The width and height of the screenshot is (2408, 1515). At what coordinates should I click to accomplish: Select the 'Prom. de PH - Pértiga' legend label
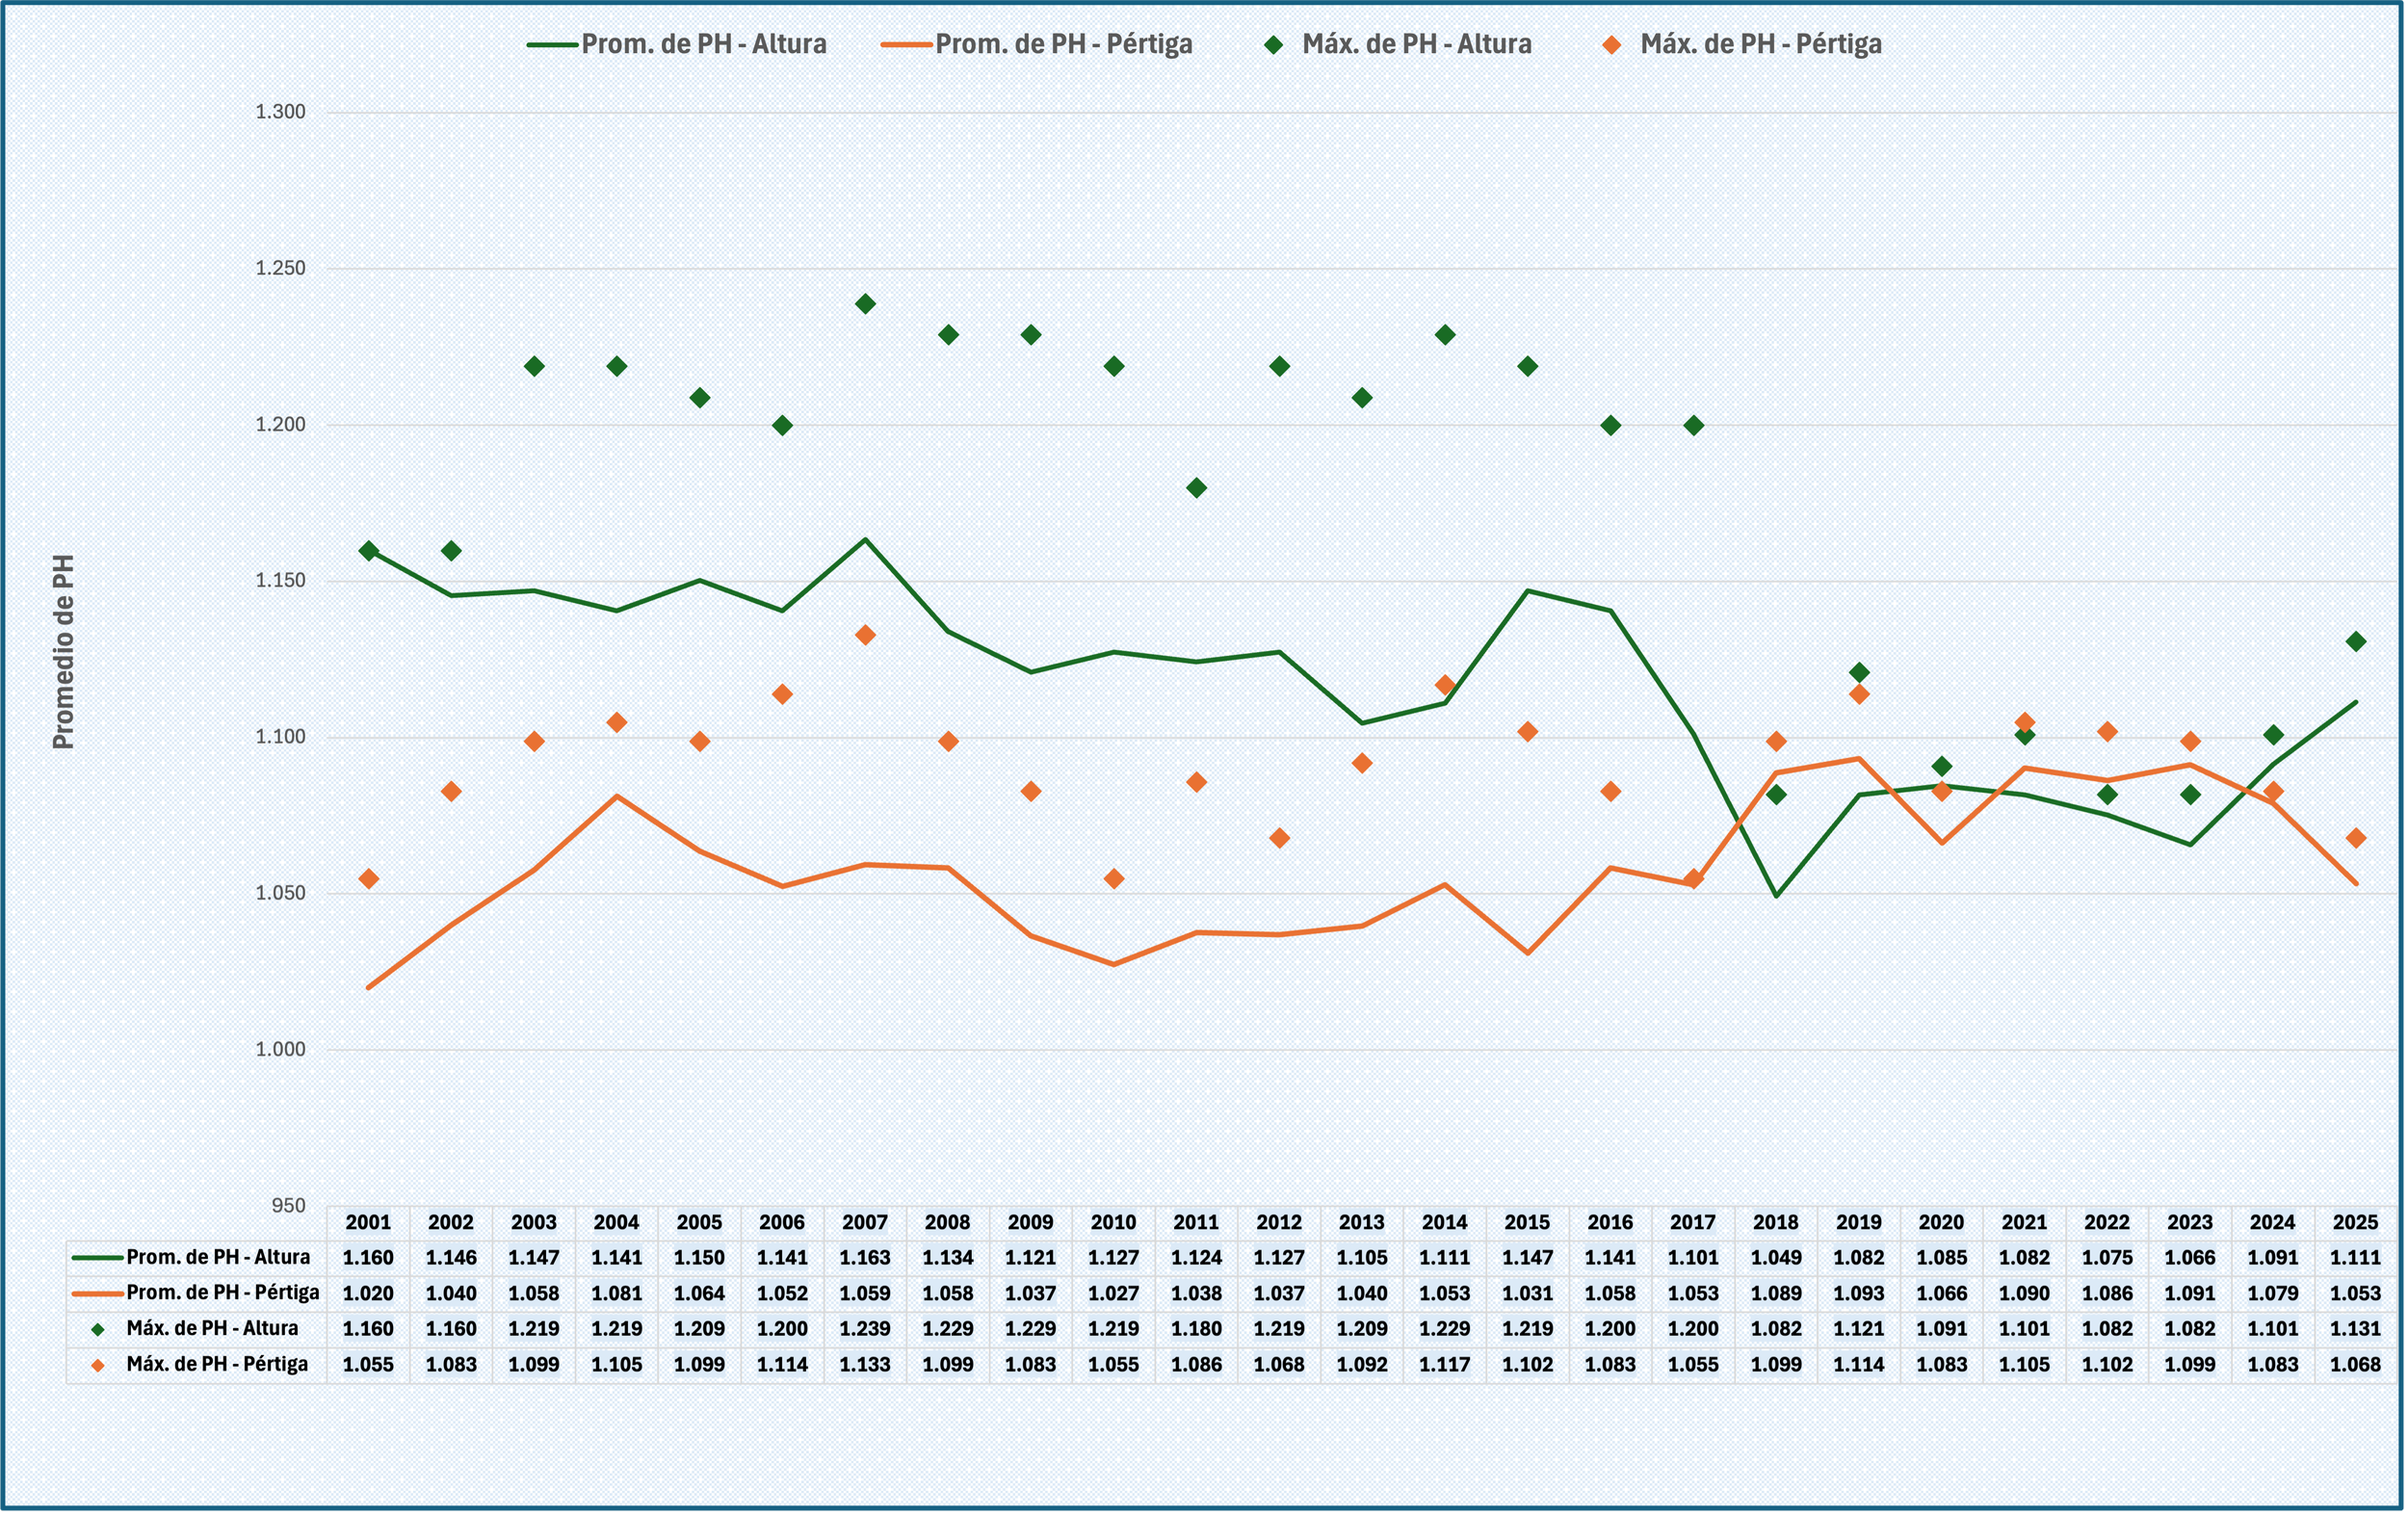pos(1063,44)
